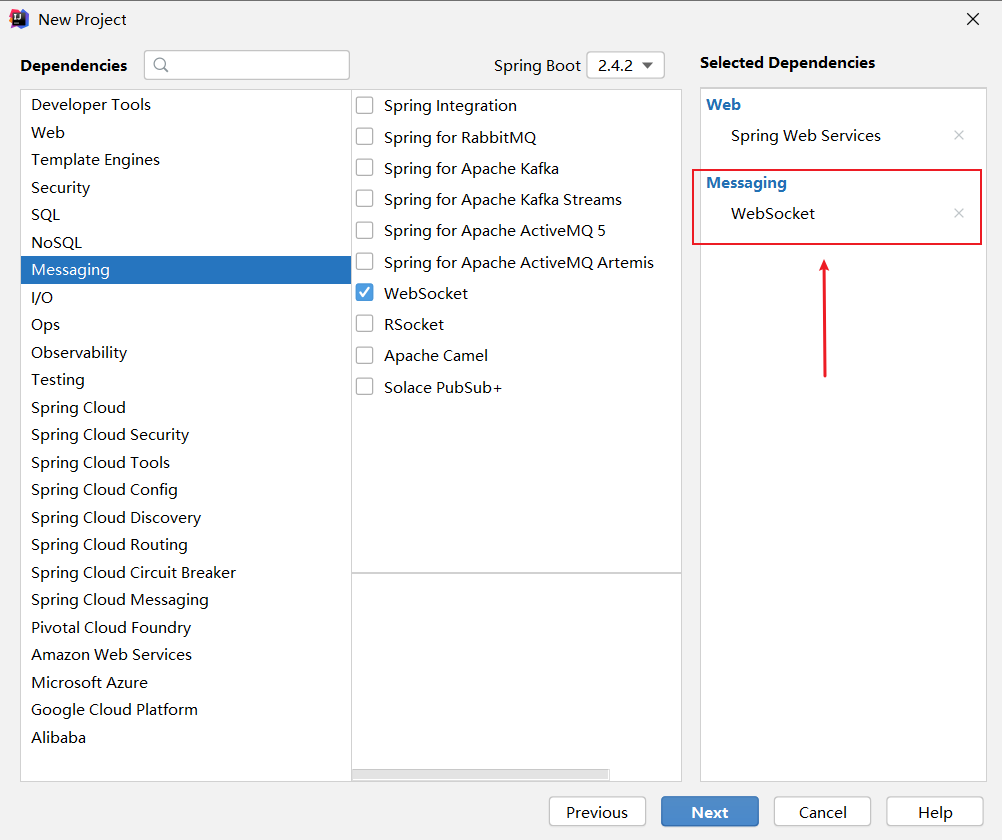Open the I/O category
This screenshot has height=840, width=1002.
point(185,297)
